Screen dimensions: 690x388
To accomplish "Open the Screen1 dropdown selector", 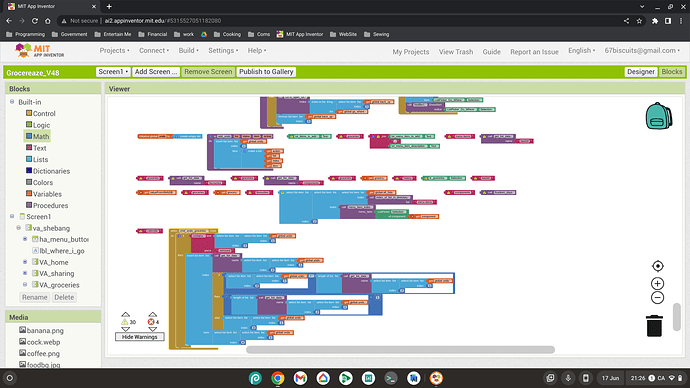I will point(113,72).
